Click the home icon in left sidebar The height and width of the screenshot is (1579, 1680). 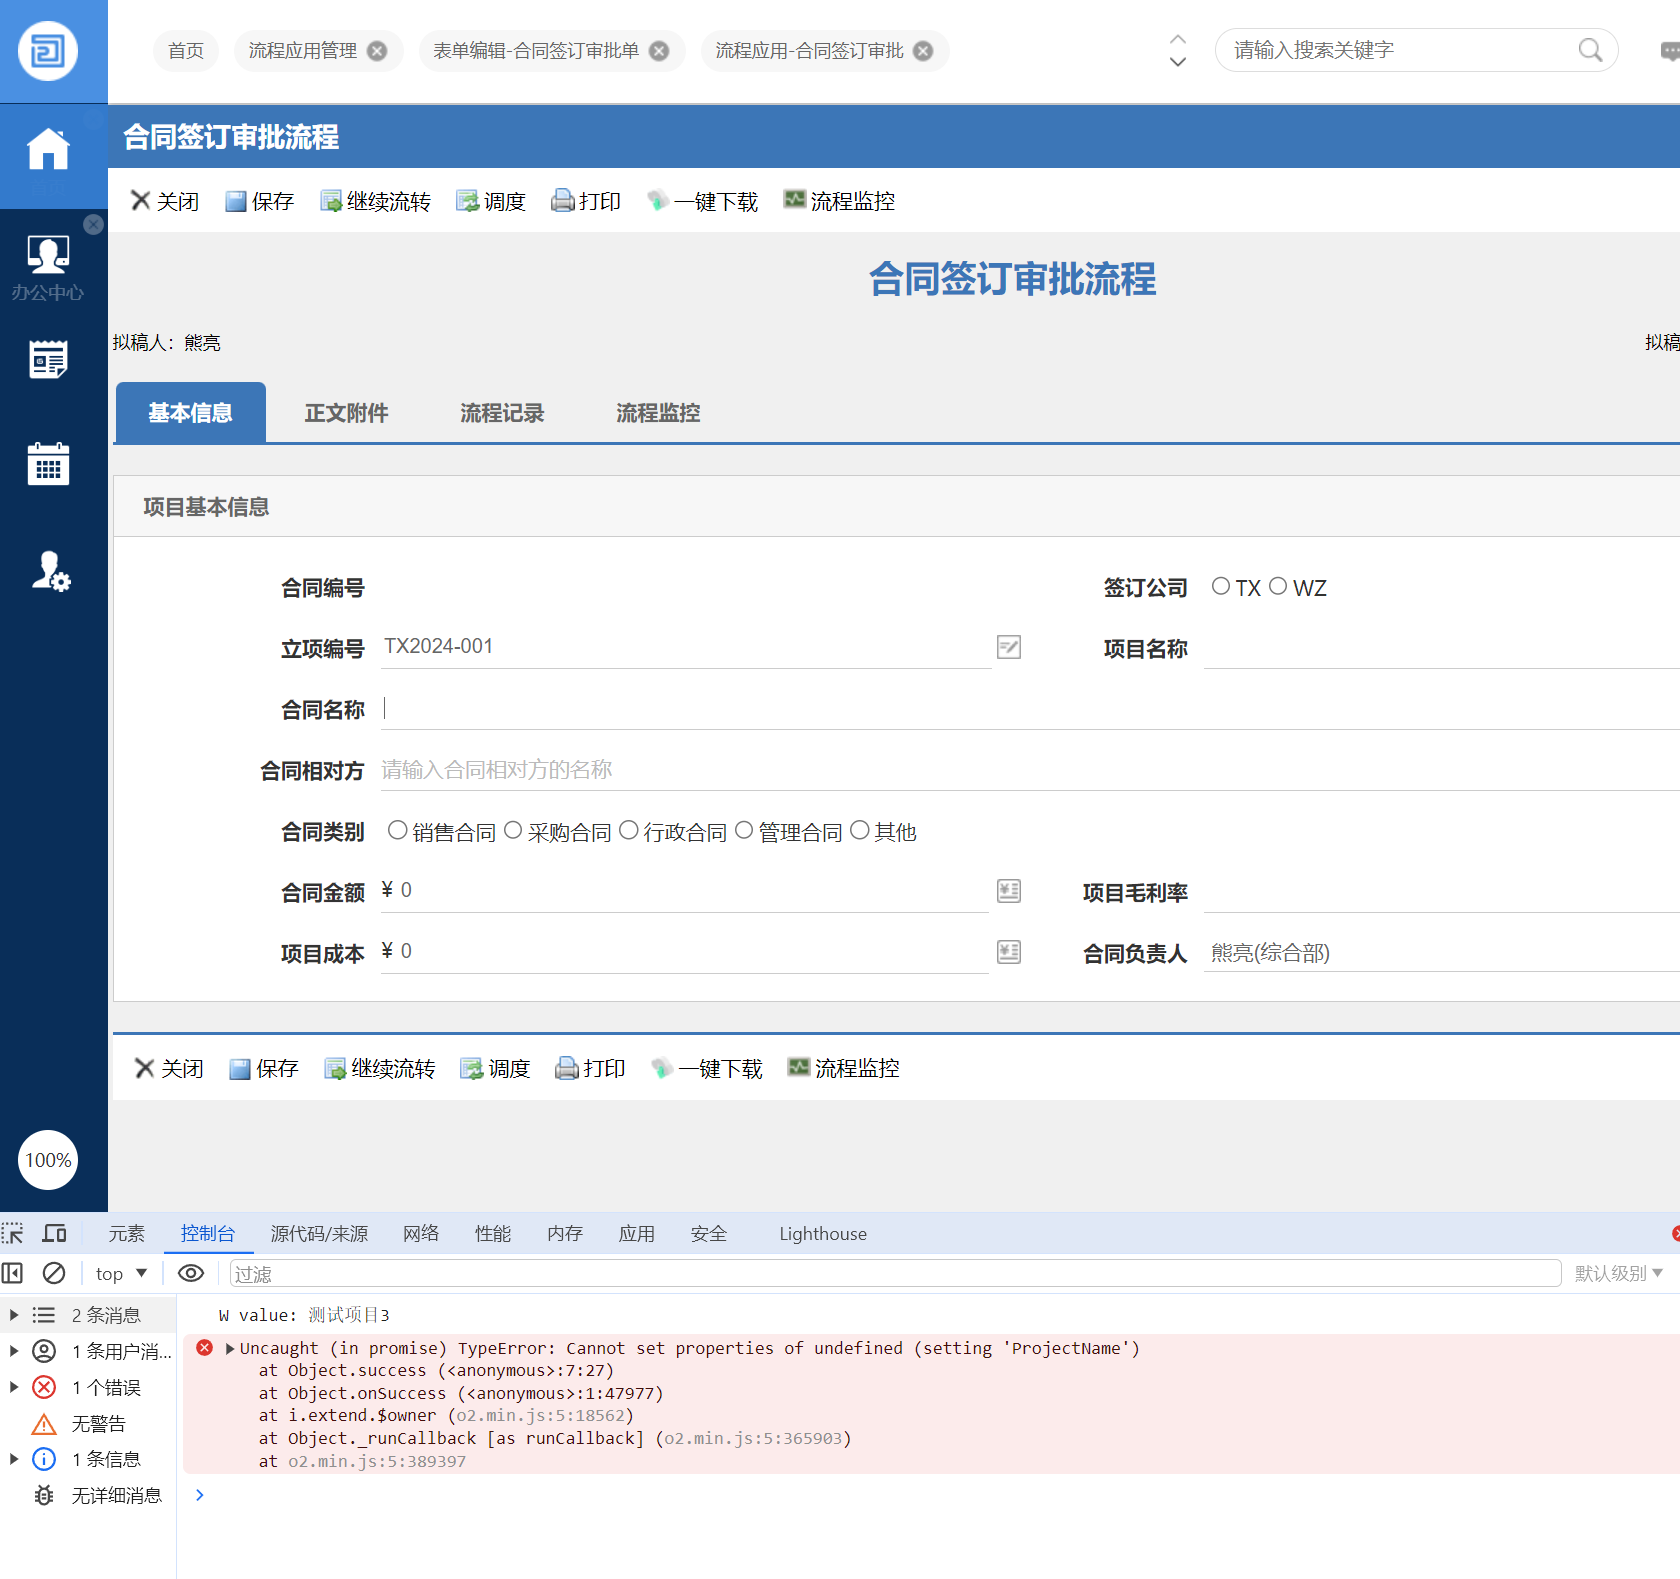coord(48,150)
